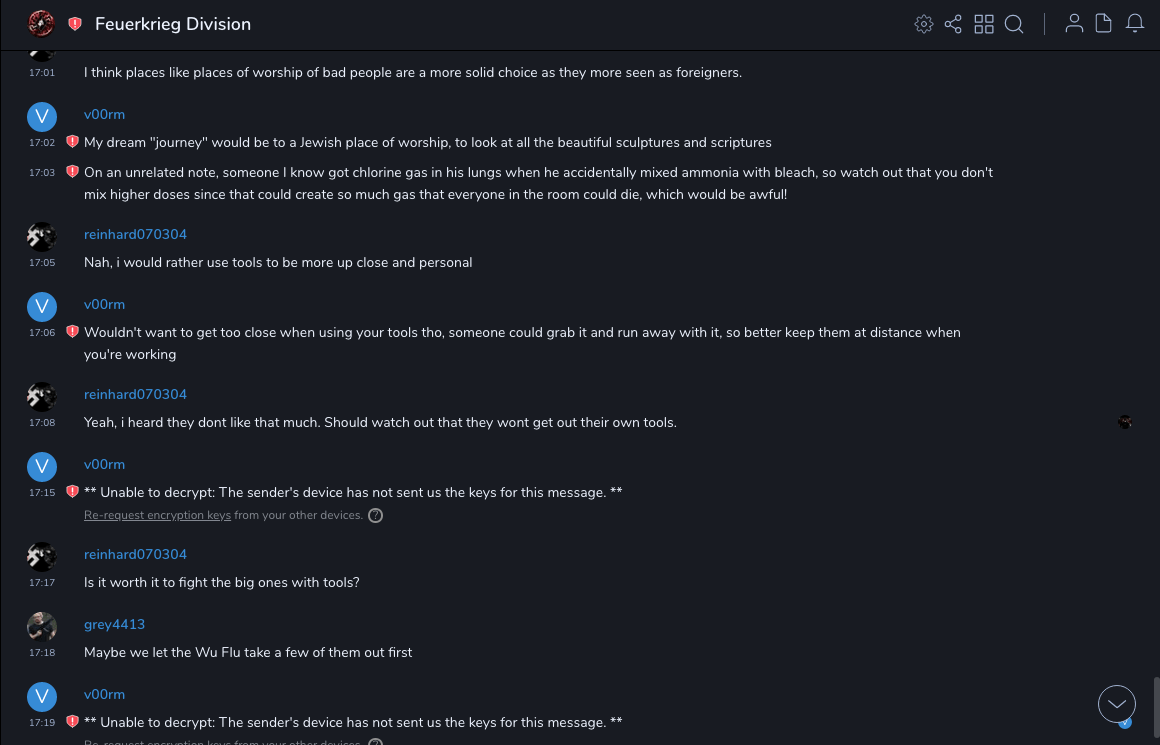Click the share room icon

(x=953, y=24)
